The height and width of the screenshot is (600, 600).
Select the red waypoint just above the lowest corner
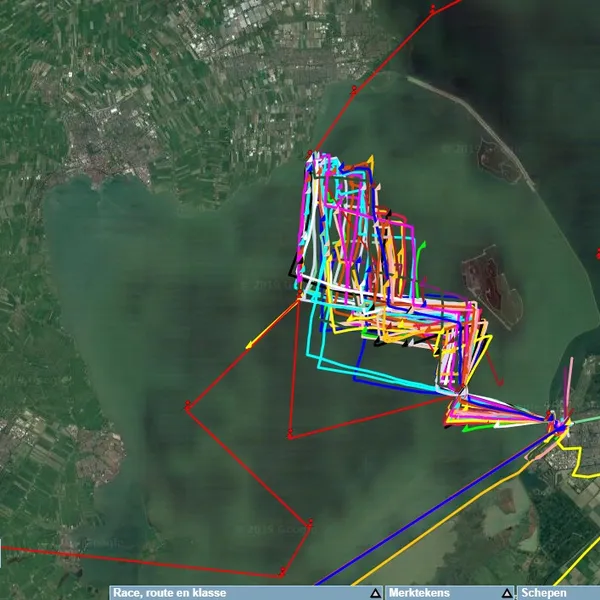tap(309, 523)
